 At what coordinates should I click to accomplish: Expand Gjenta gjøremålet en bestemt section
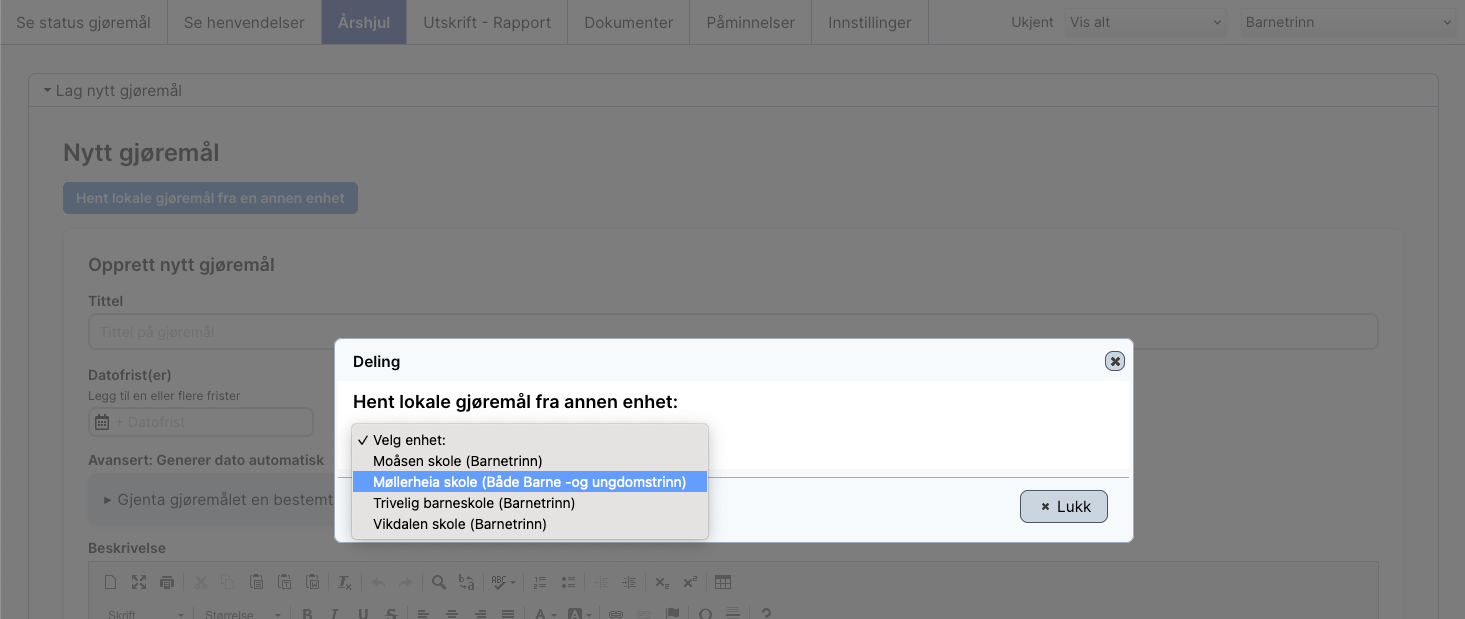point(218,500)
